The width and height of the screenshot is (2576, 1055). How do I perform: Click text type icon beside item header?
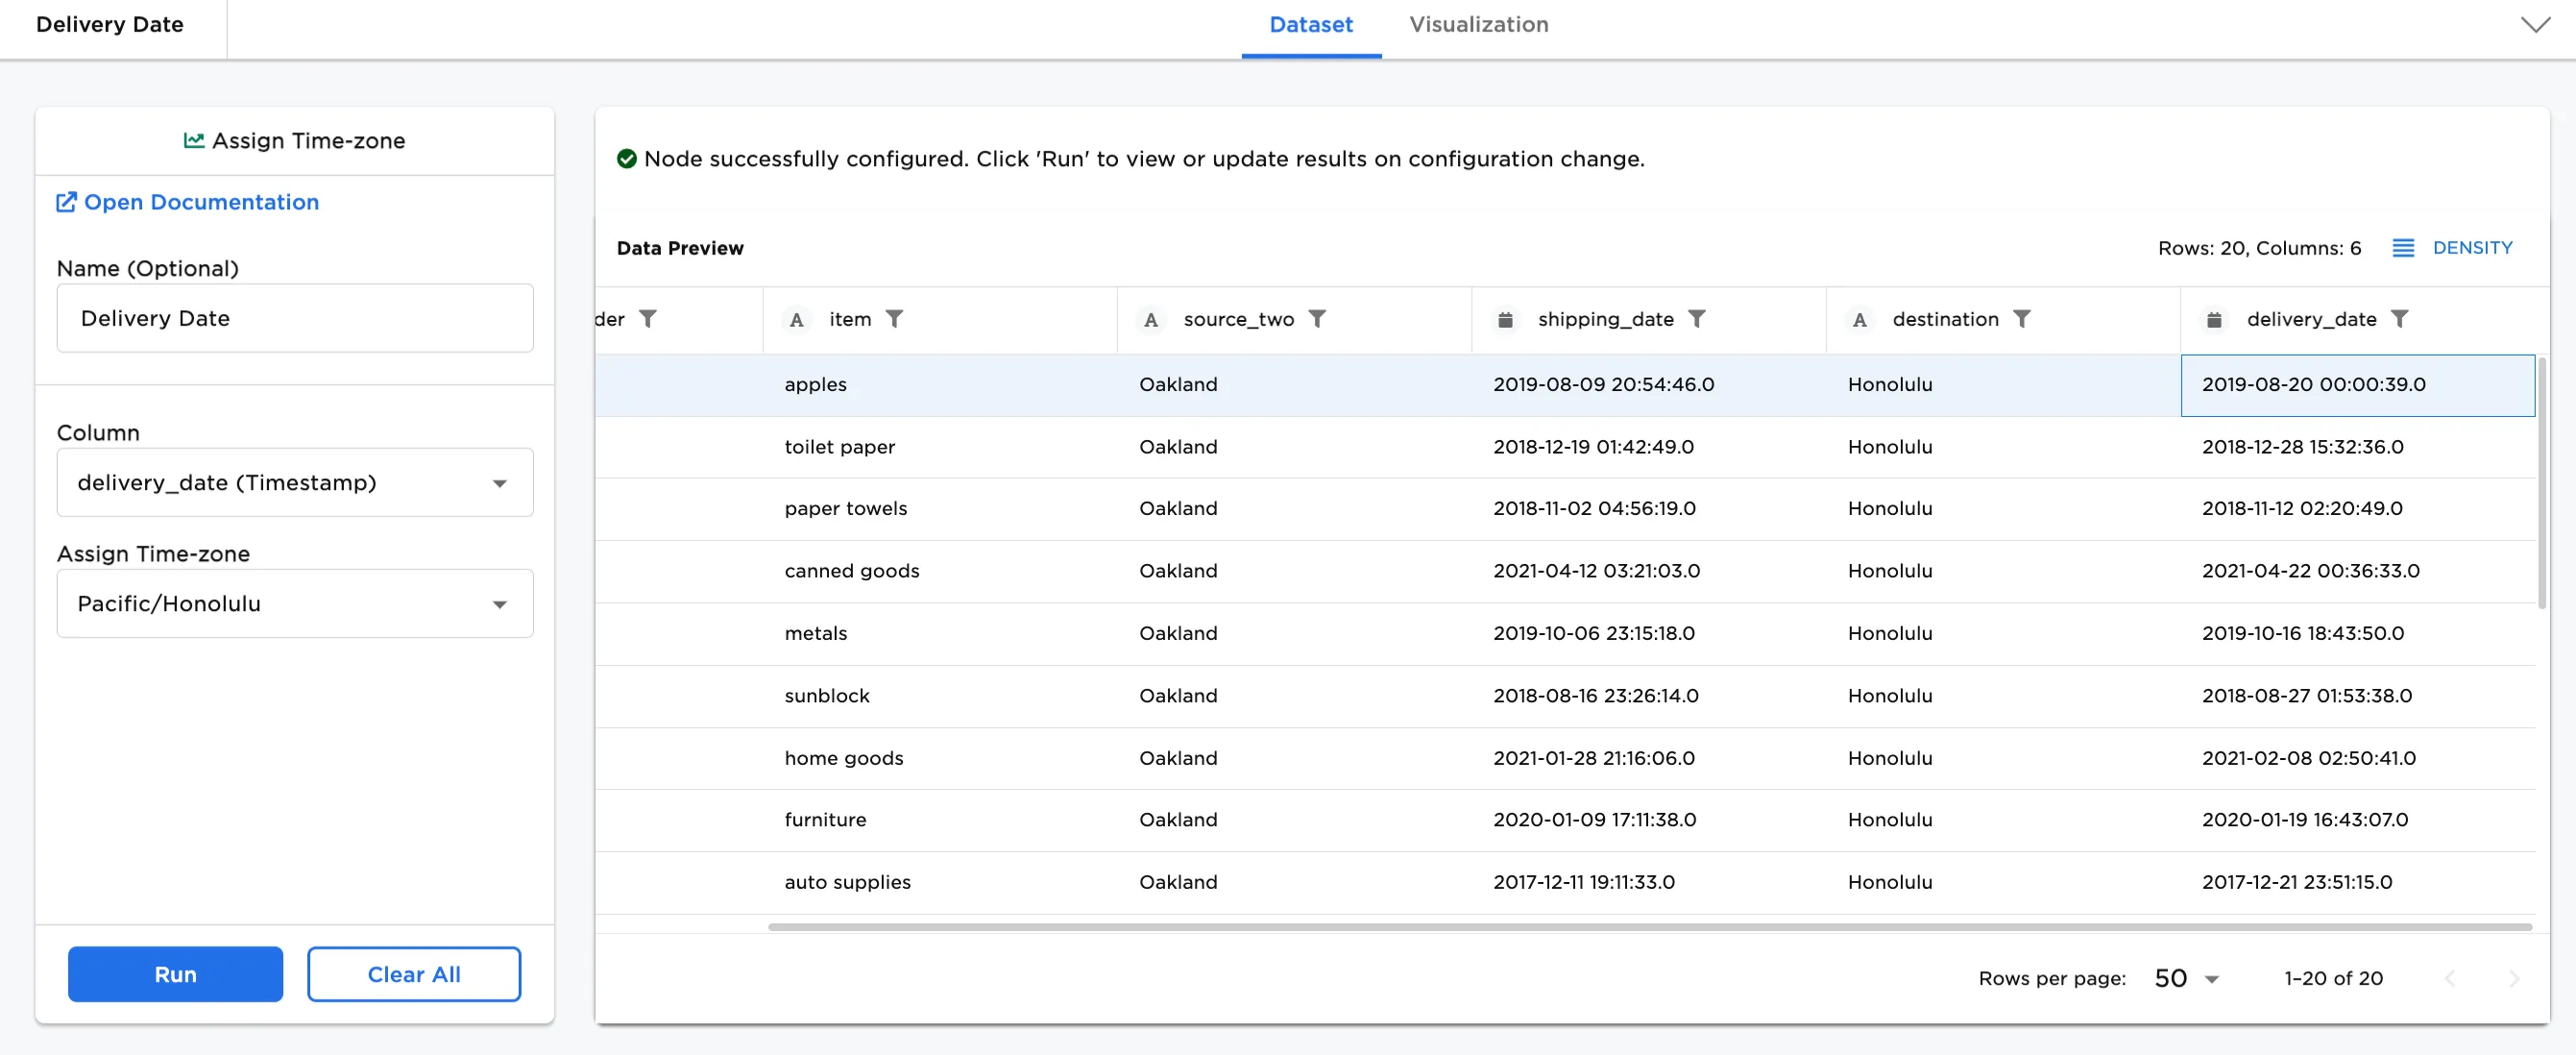(796, 320)
